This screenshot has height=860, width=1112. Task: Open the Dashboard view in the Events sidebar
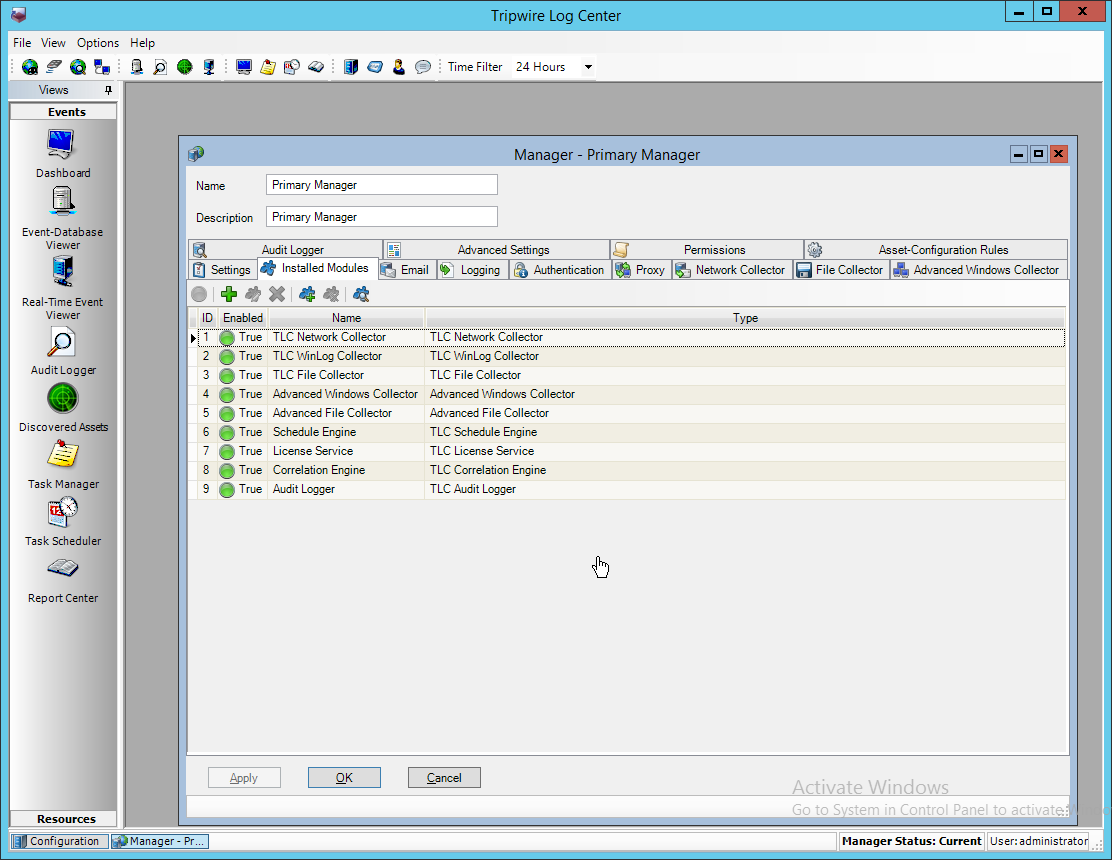(x=62, y=154)
